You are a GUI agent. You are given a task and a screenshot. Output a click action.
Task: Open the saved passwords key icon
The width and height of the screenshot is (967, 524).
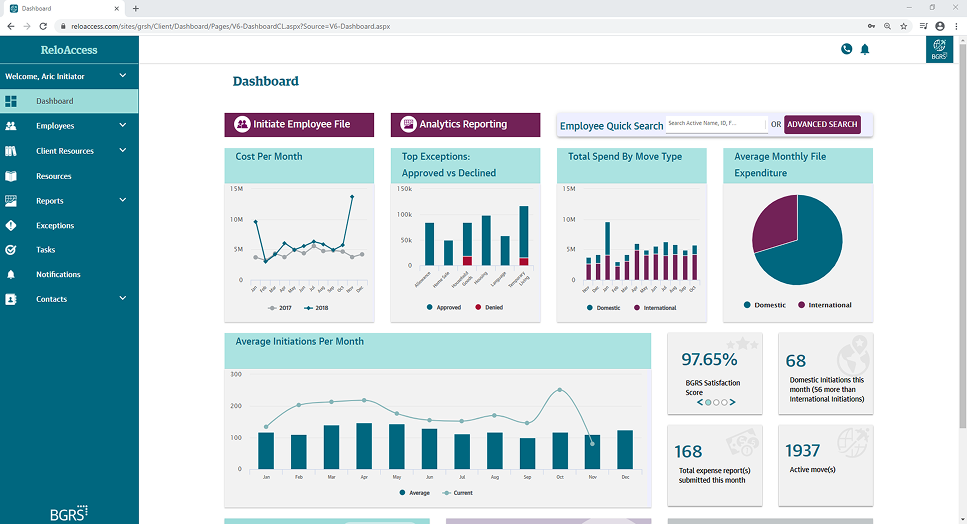[871, 26]
